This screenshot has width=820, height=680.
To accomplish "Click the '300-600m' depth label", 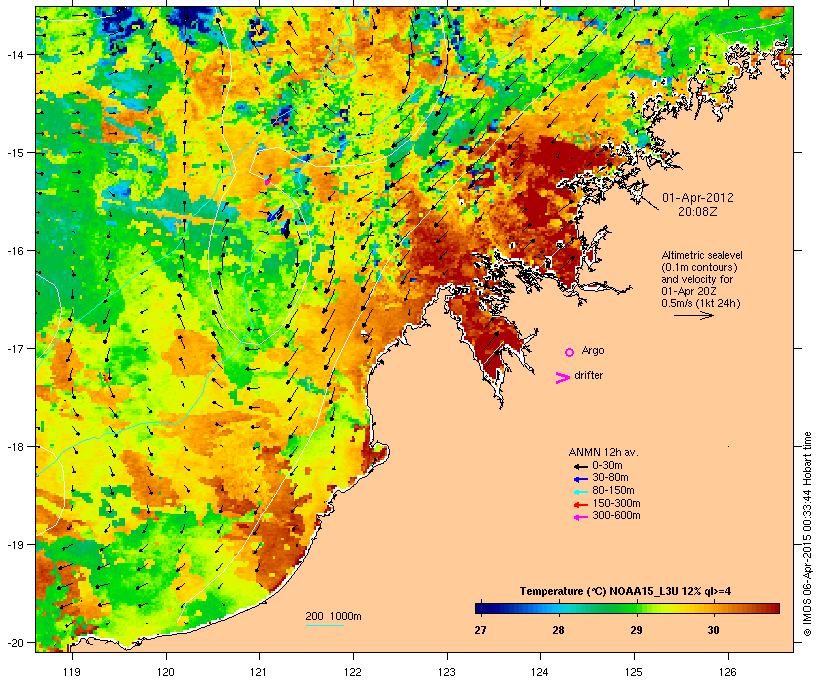I will (616, 516).
